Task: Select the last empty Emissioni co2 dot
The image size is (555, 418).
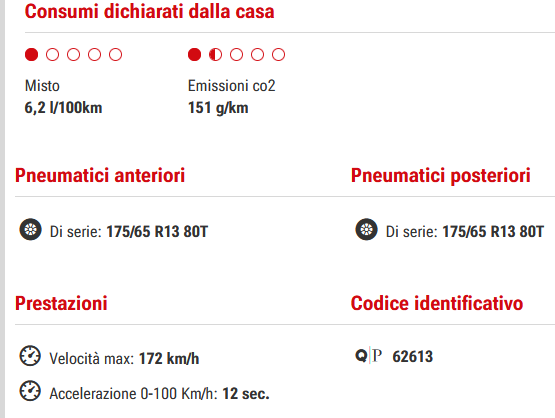Action: [278, 55]
